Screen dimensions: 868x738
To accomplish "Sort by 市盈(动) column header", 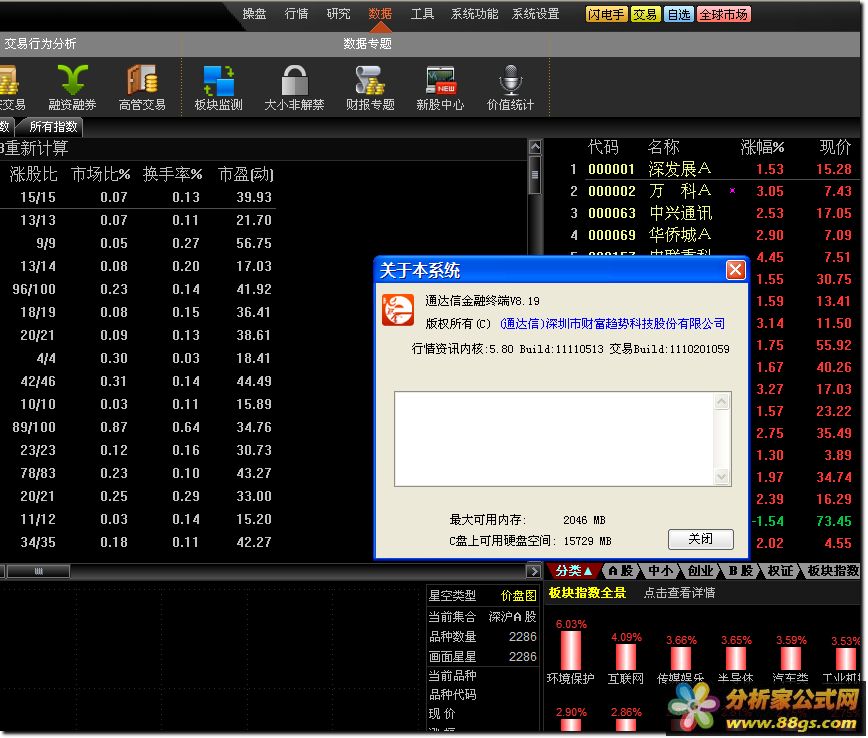I will click(x=246, y=174).
